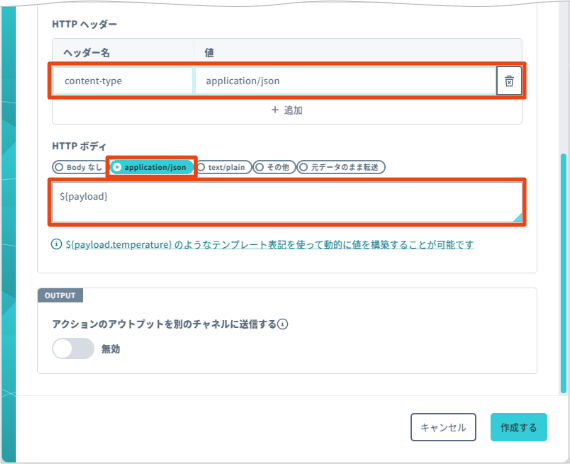
Task: Click the content-type header name field
Action: [123, 81]
